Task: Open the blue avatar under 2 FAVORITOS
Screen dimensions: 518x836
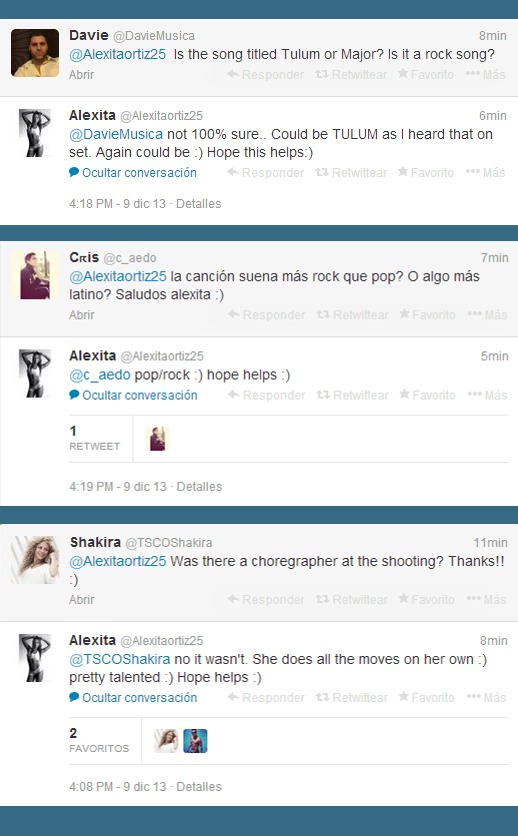Action: tap(195, 741)
